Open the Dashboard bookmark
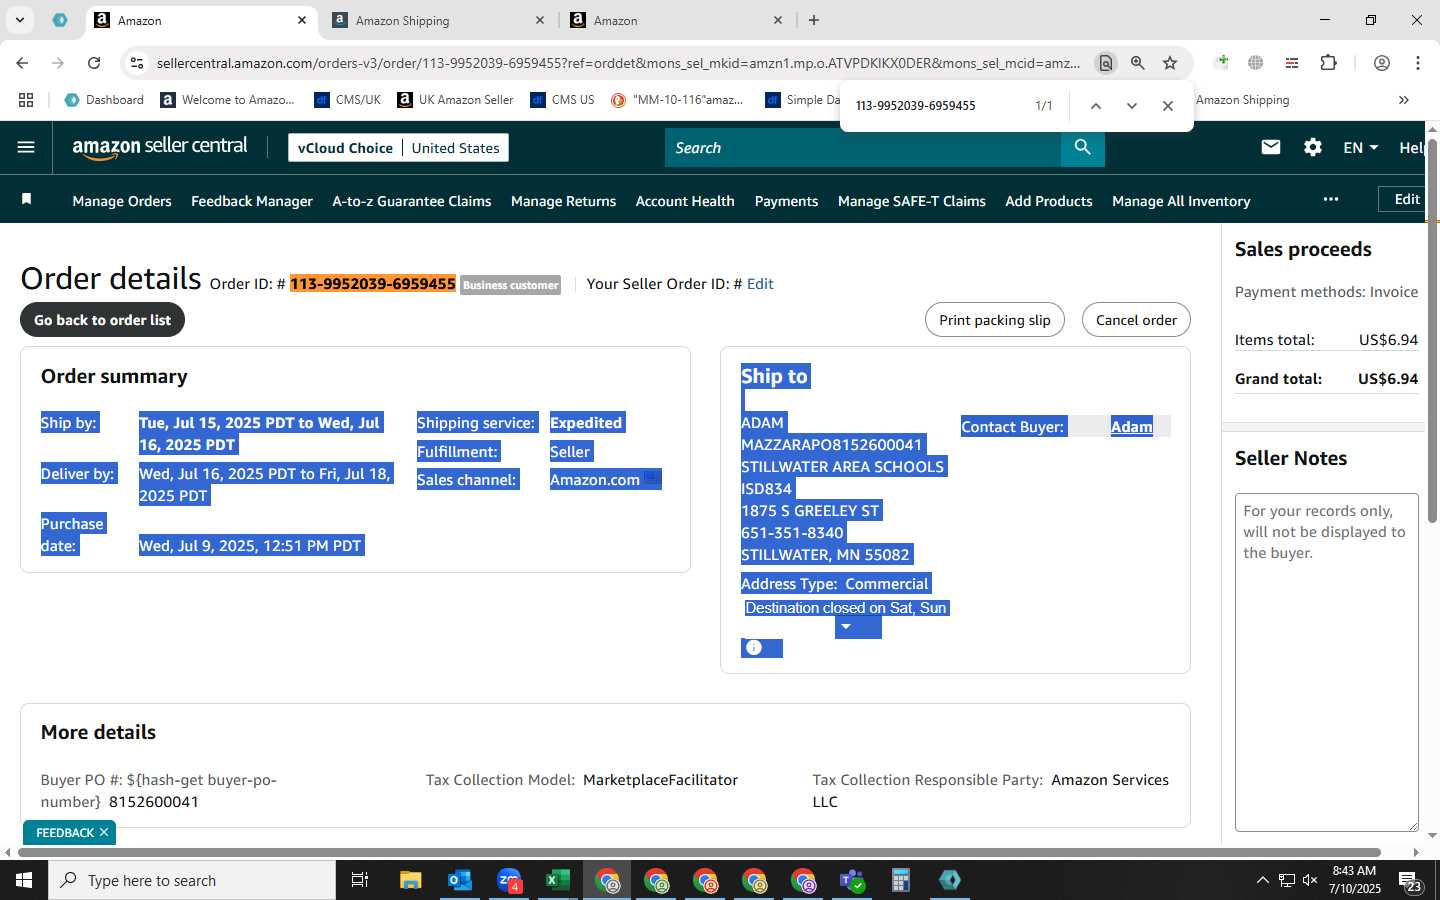This screenshot has width=1440, height=900. click(x=104, y=100)
